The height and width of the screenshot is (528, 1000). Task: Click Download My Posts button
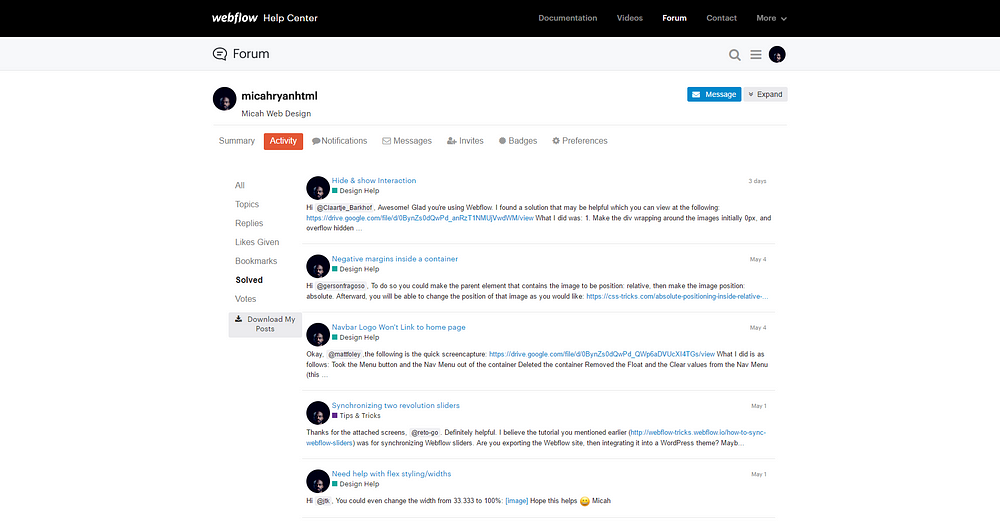point(265,324)
